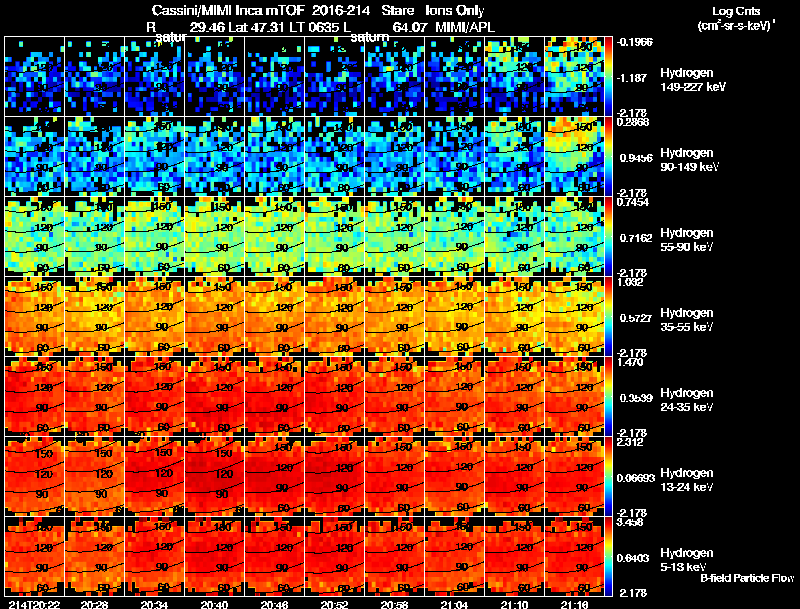Click the colorbar value "0.9456"
The image size is (800, 609).
(x=636, y=158)
